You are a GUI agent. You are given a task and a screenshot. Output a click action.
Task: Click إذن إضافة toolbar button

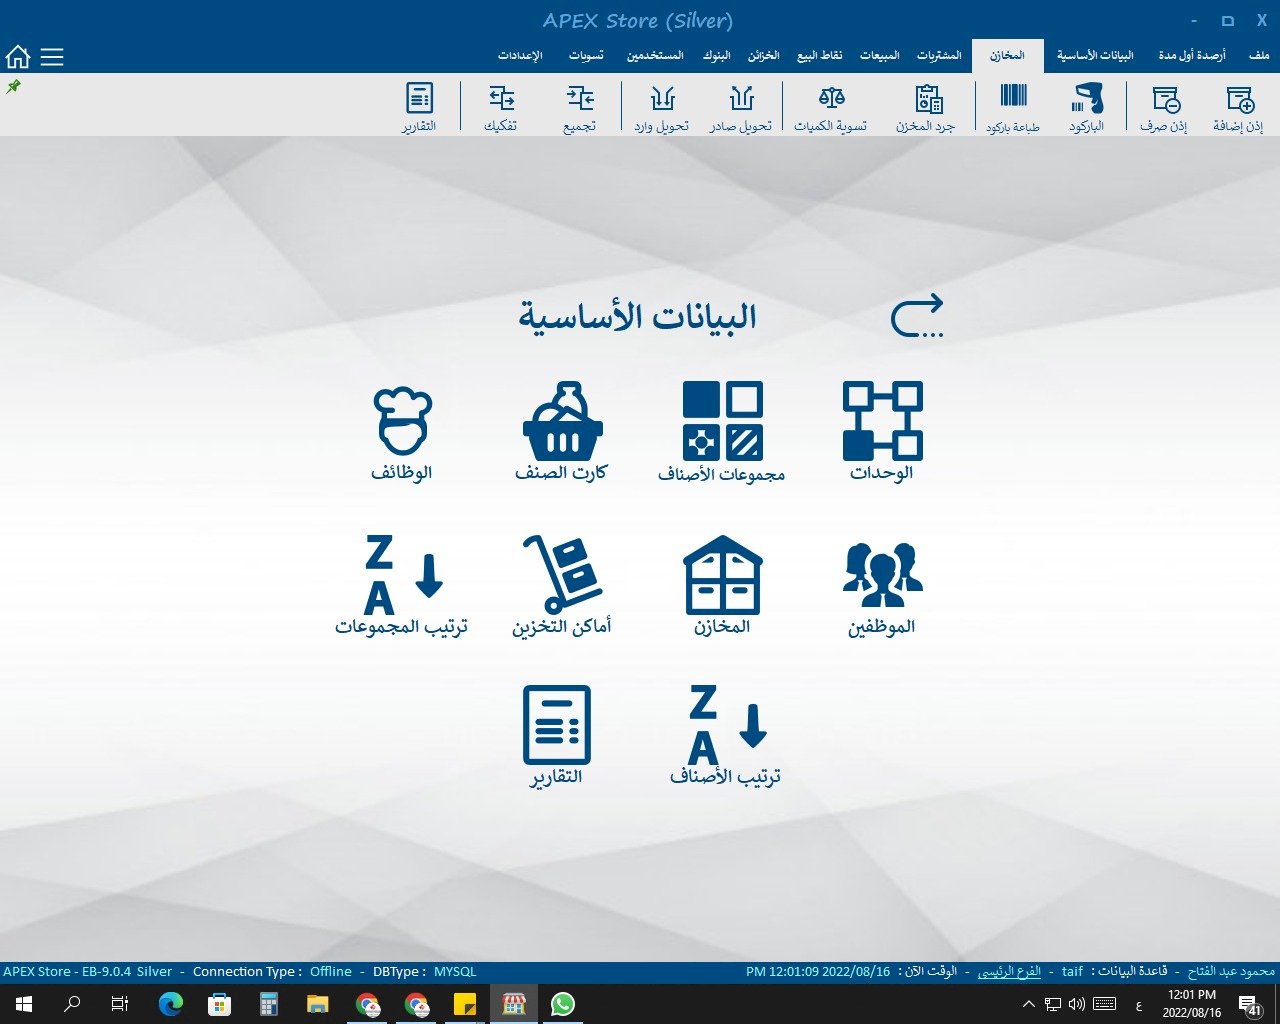[x=1238, y=108]
